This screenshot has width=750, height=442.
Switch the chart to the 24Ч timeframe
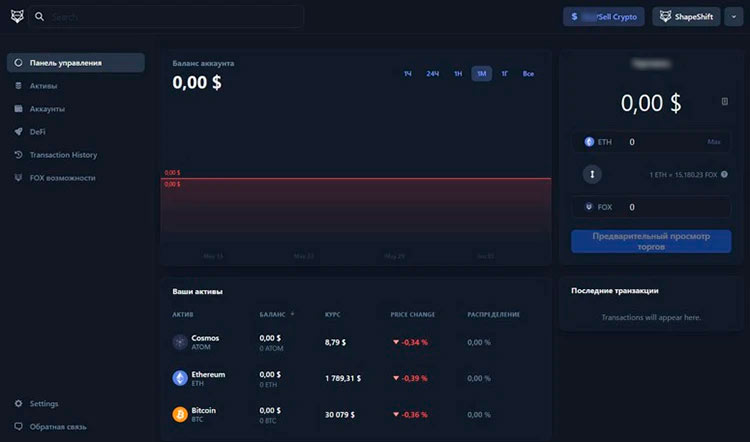432,74
